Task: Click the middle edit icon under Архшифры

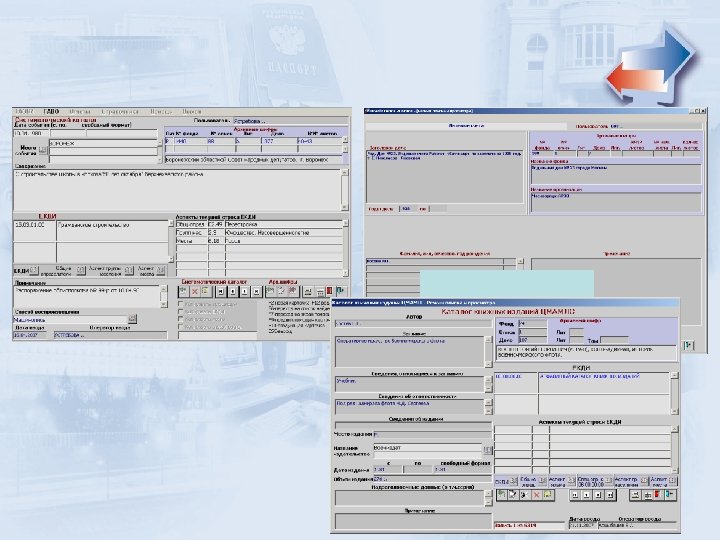Action: click(281, 291)
